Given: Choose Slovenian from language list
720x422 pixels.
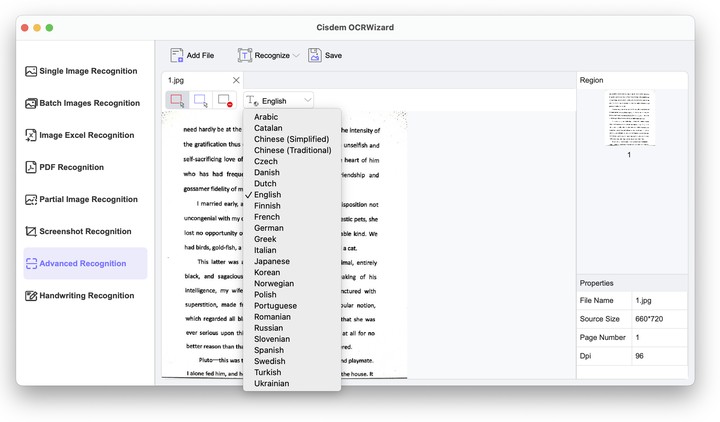Looking at the screenshot, I should 292,339.
